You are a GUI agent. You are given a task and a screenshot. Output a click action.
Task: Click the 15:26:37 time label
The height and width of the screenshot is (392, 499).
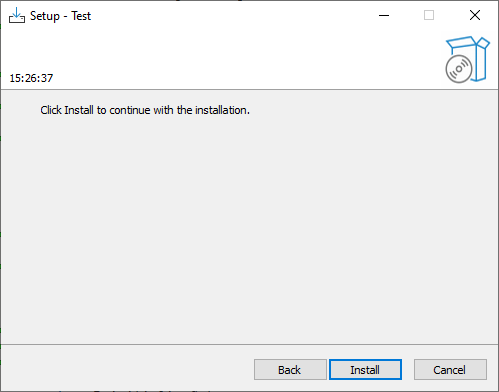pyautogui.click(x=31, y=78)
